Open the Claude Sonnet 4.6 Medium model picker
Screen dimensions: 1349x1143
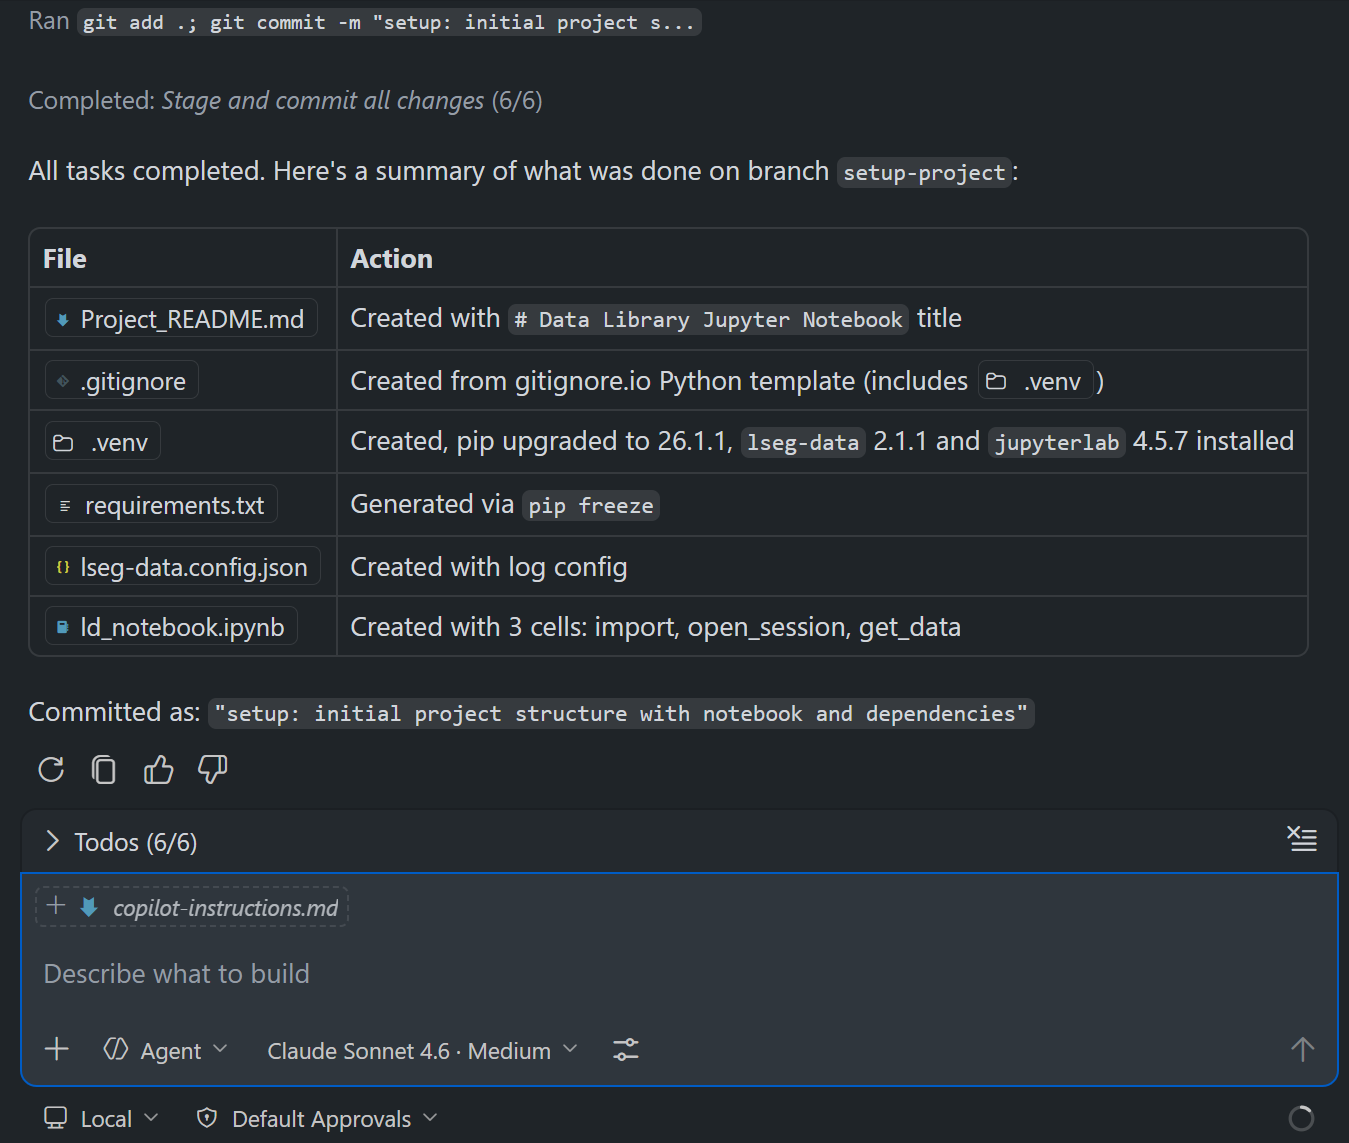pos(423,1051)
